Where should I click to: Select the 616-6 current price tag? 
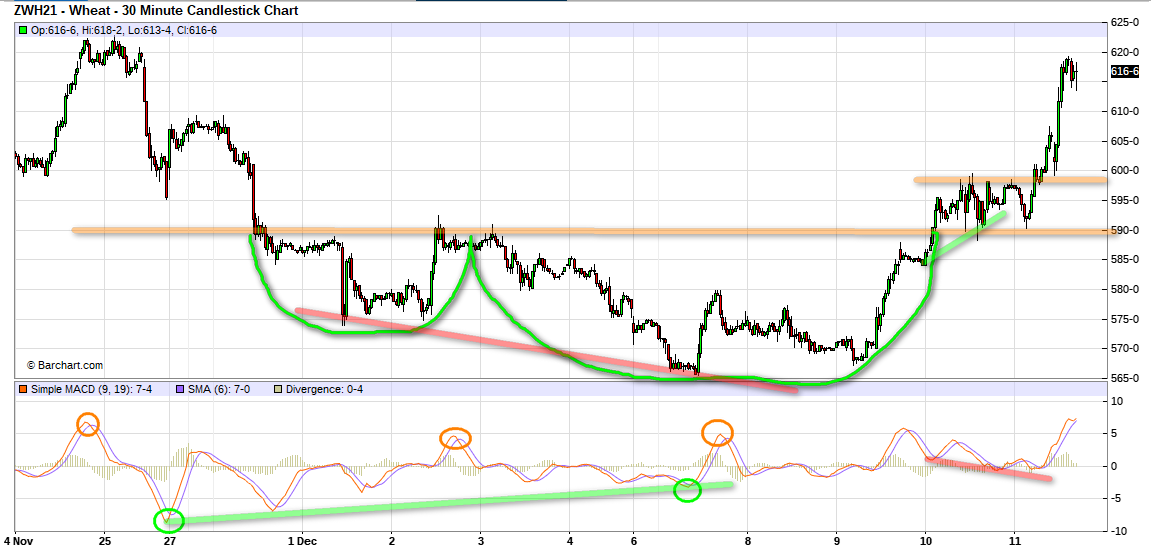pos(1125,72)
